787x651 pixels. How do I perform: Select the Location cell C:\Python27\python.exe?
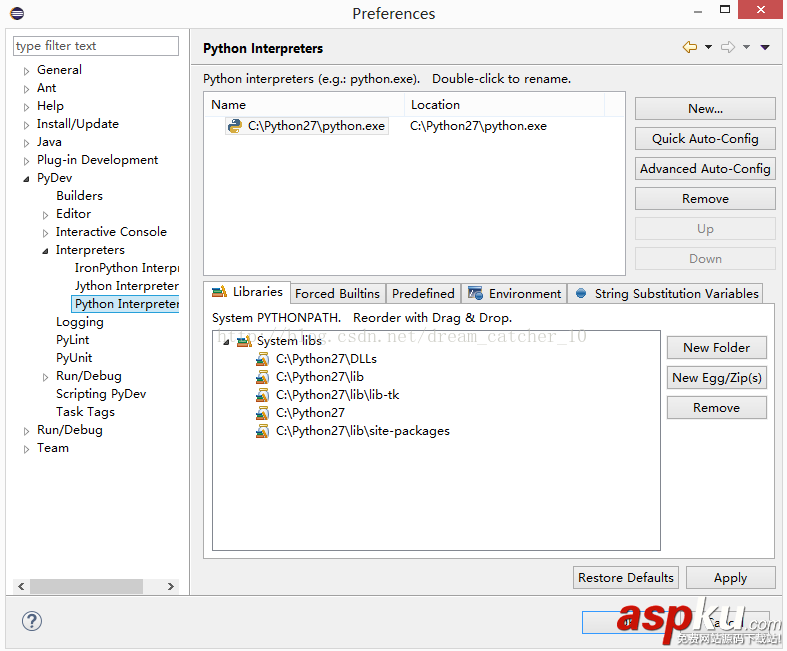pyautogui.click(x=478, y=126)
